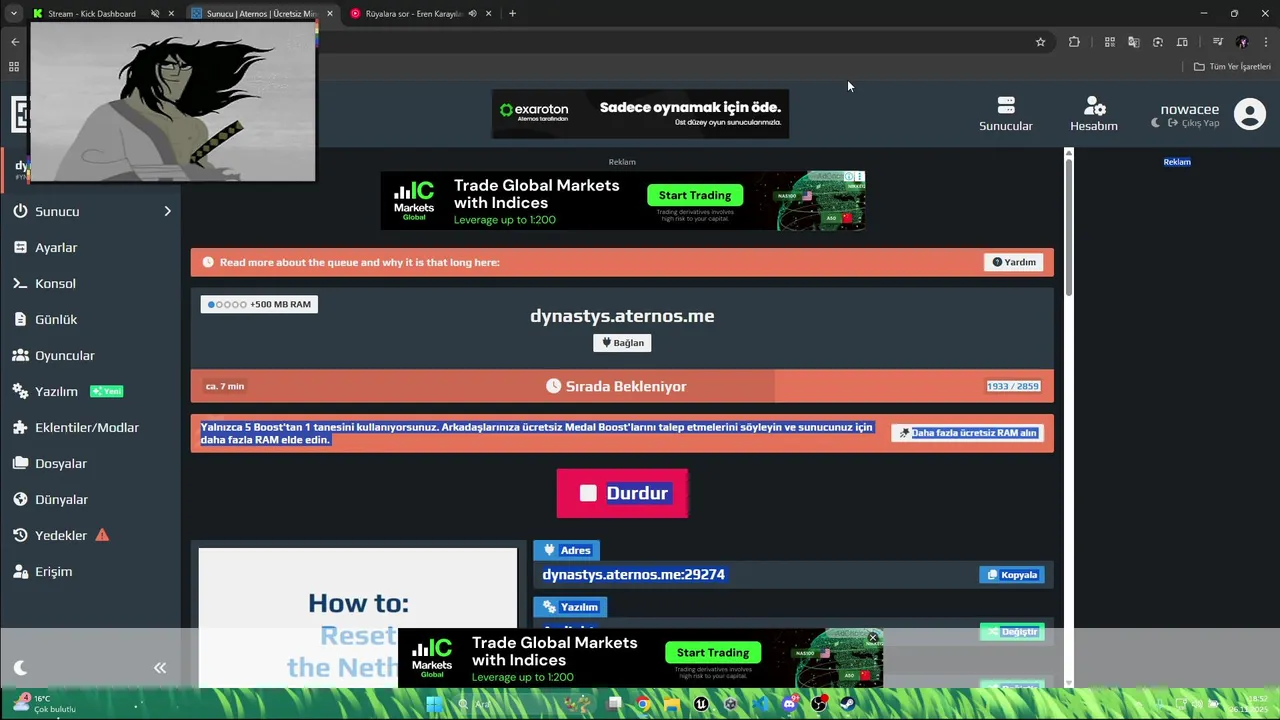This screenshot has width=1280, height=720.
Task: Click the +500 MB RAM boost indicator
Action: pos(259,304)
